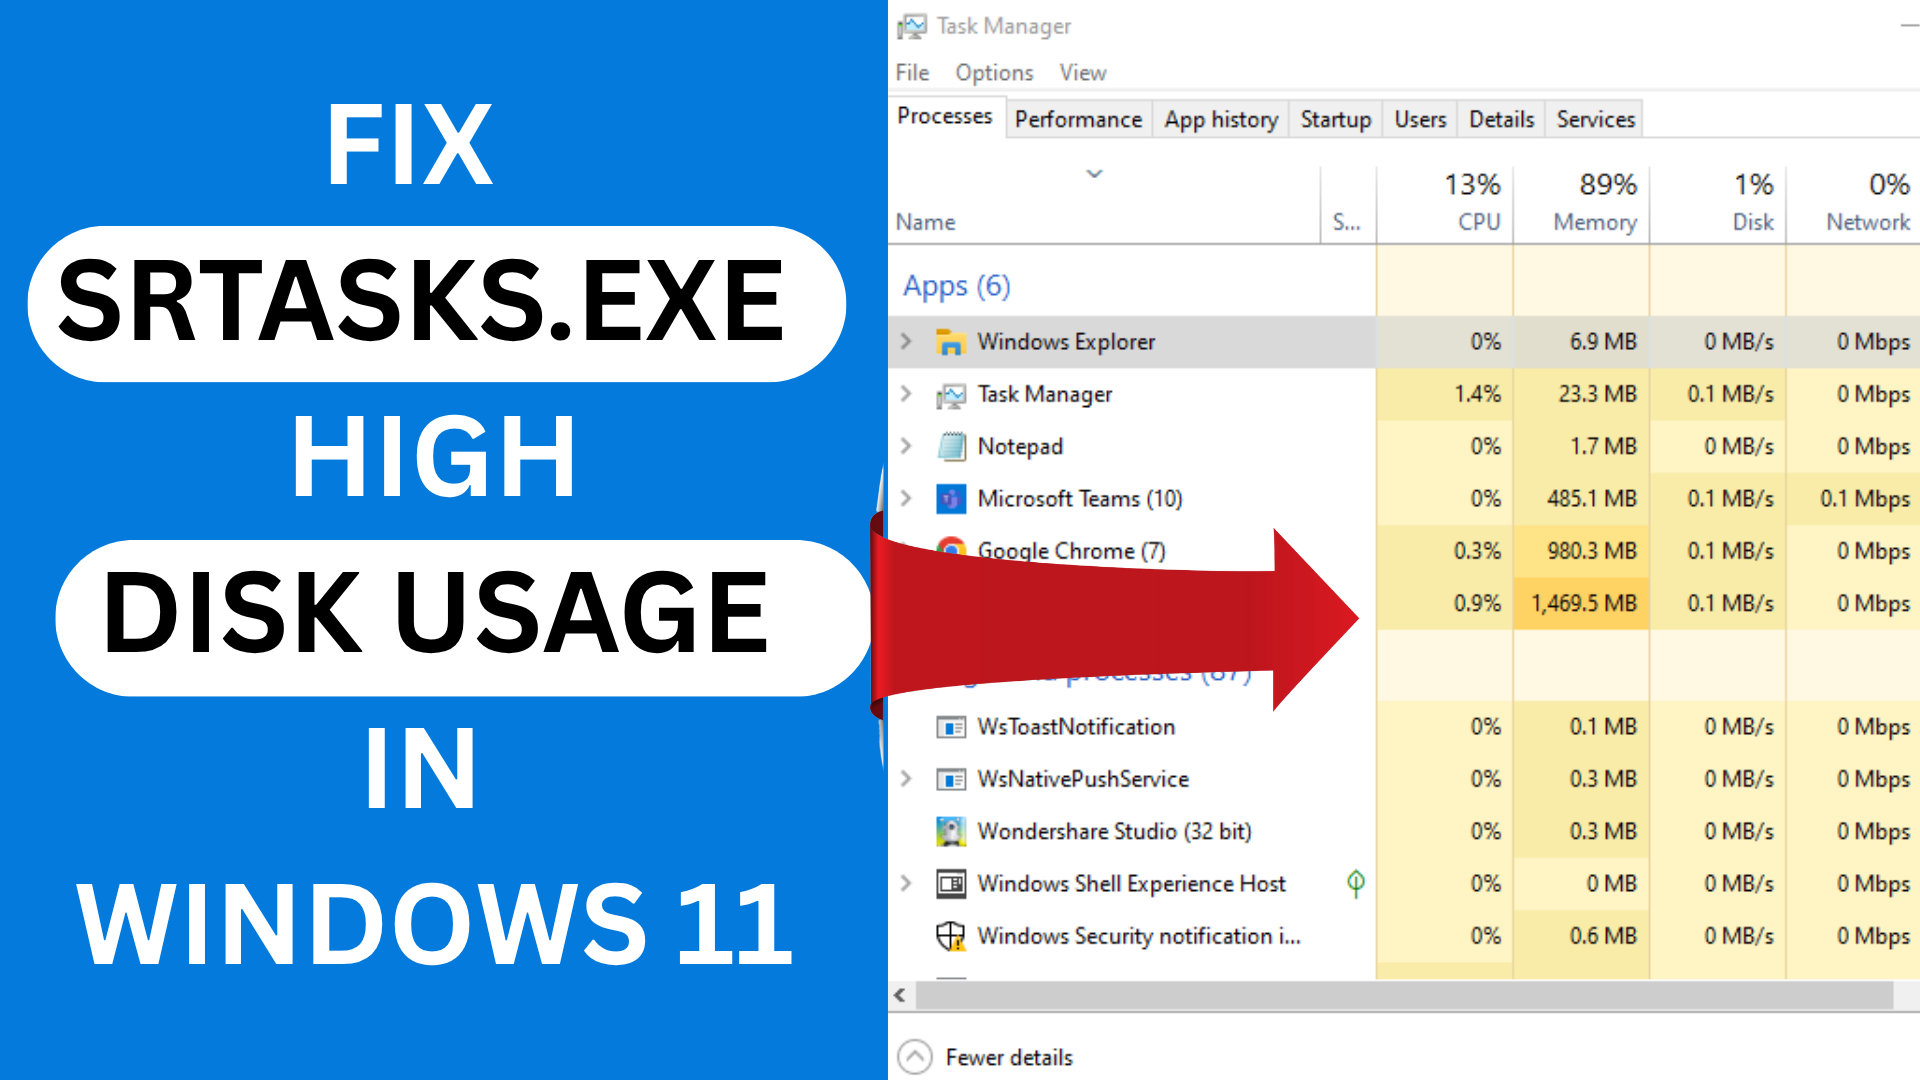
Task: Select the Windows Shell Experience Host icon
Action: pos(949,884)
